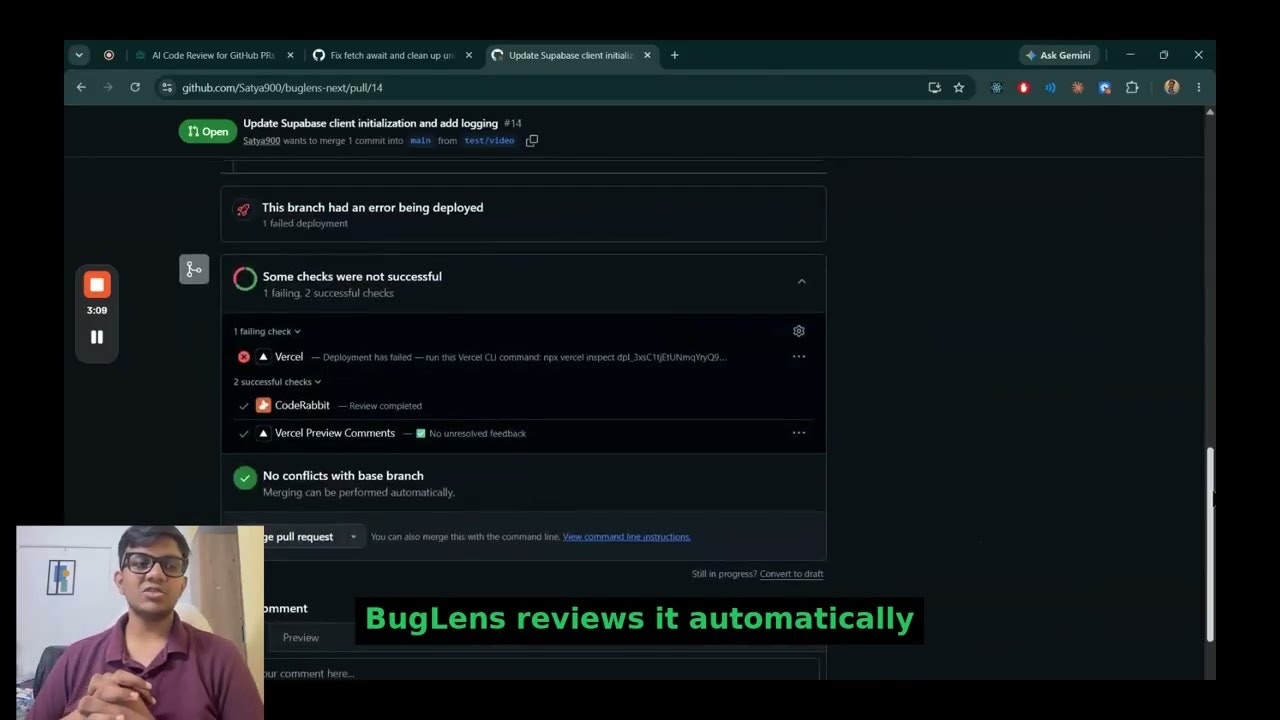Open the red shield extension icon
Image resolution: width=1280 pixels, height=720 pixels.
pos(1023,87)
